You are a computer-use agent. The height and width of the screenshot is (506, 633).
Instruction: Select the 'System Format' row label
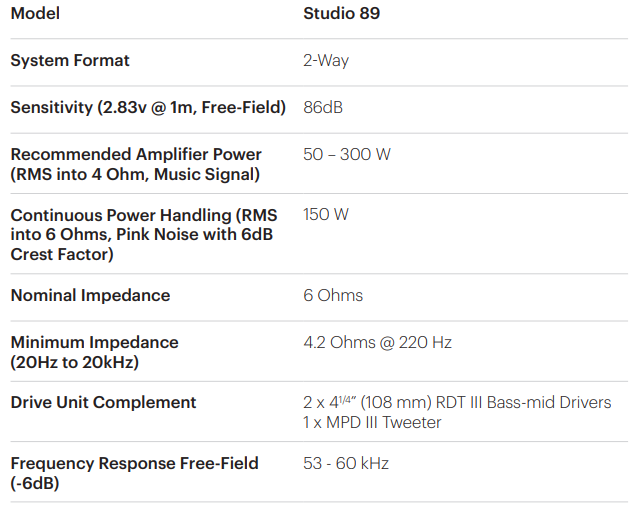[x=70, y=61]
